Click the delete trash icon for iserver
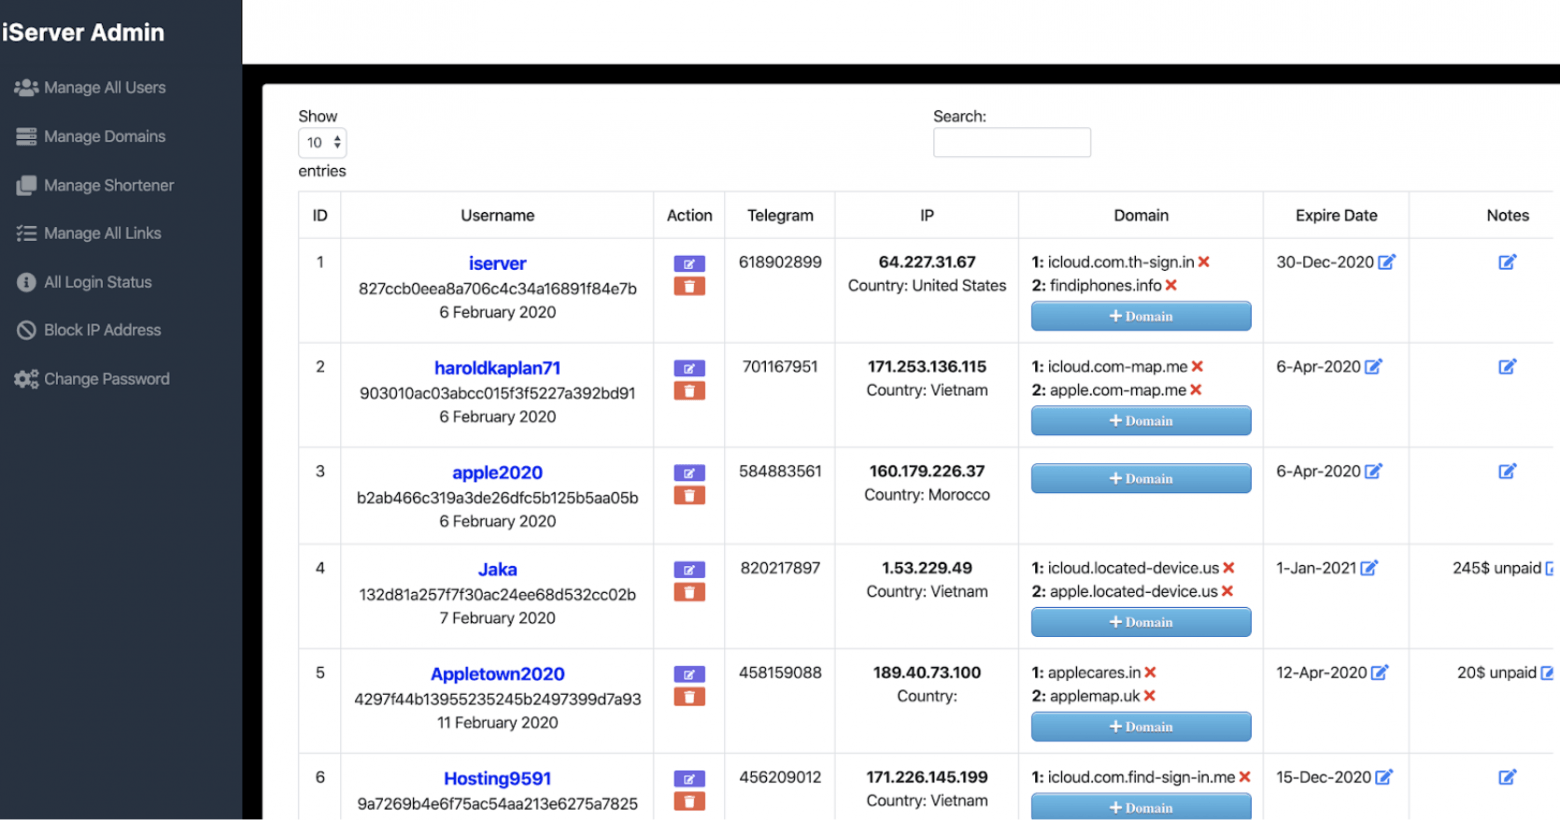 (x=689, y=286)
